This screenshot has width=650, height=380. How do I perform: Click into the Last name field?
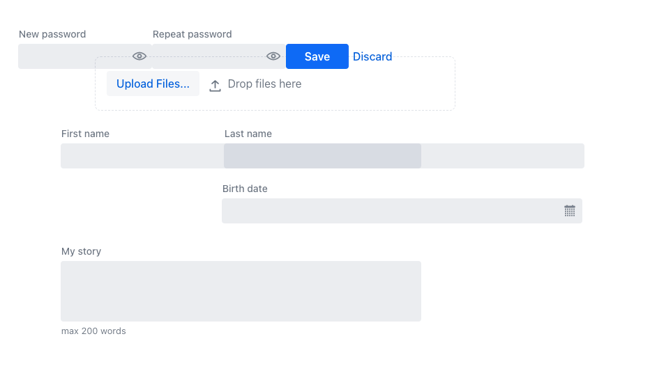[404, 156]
